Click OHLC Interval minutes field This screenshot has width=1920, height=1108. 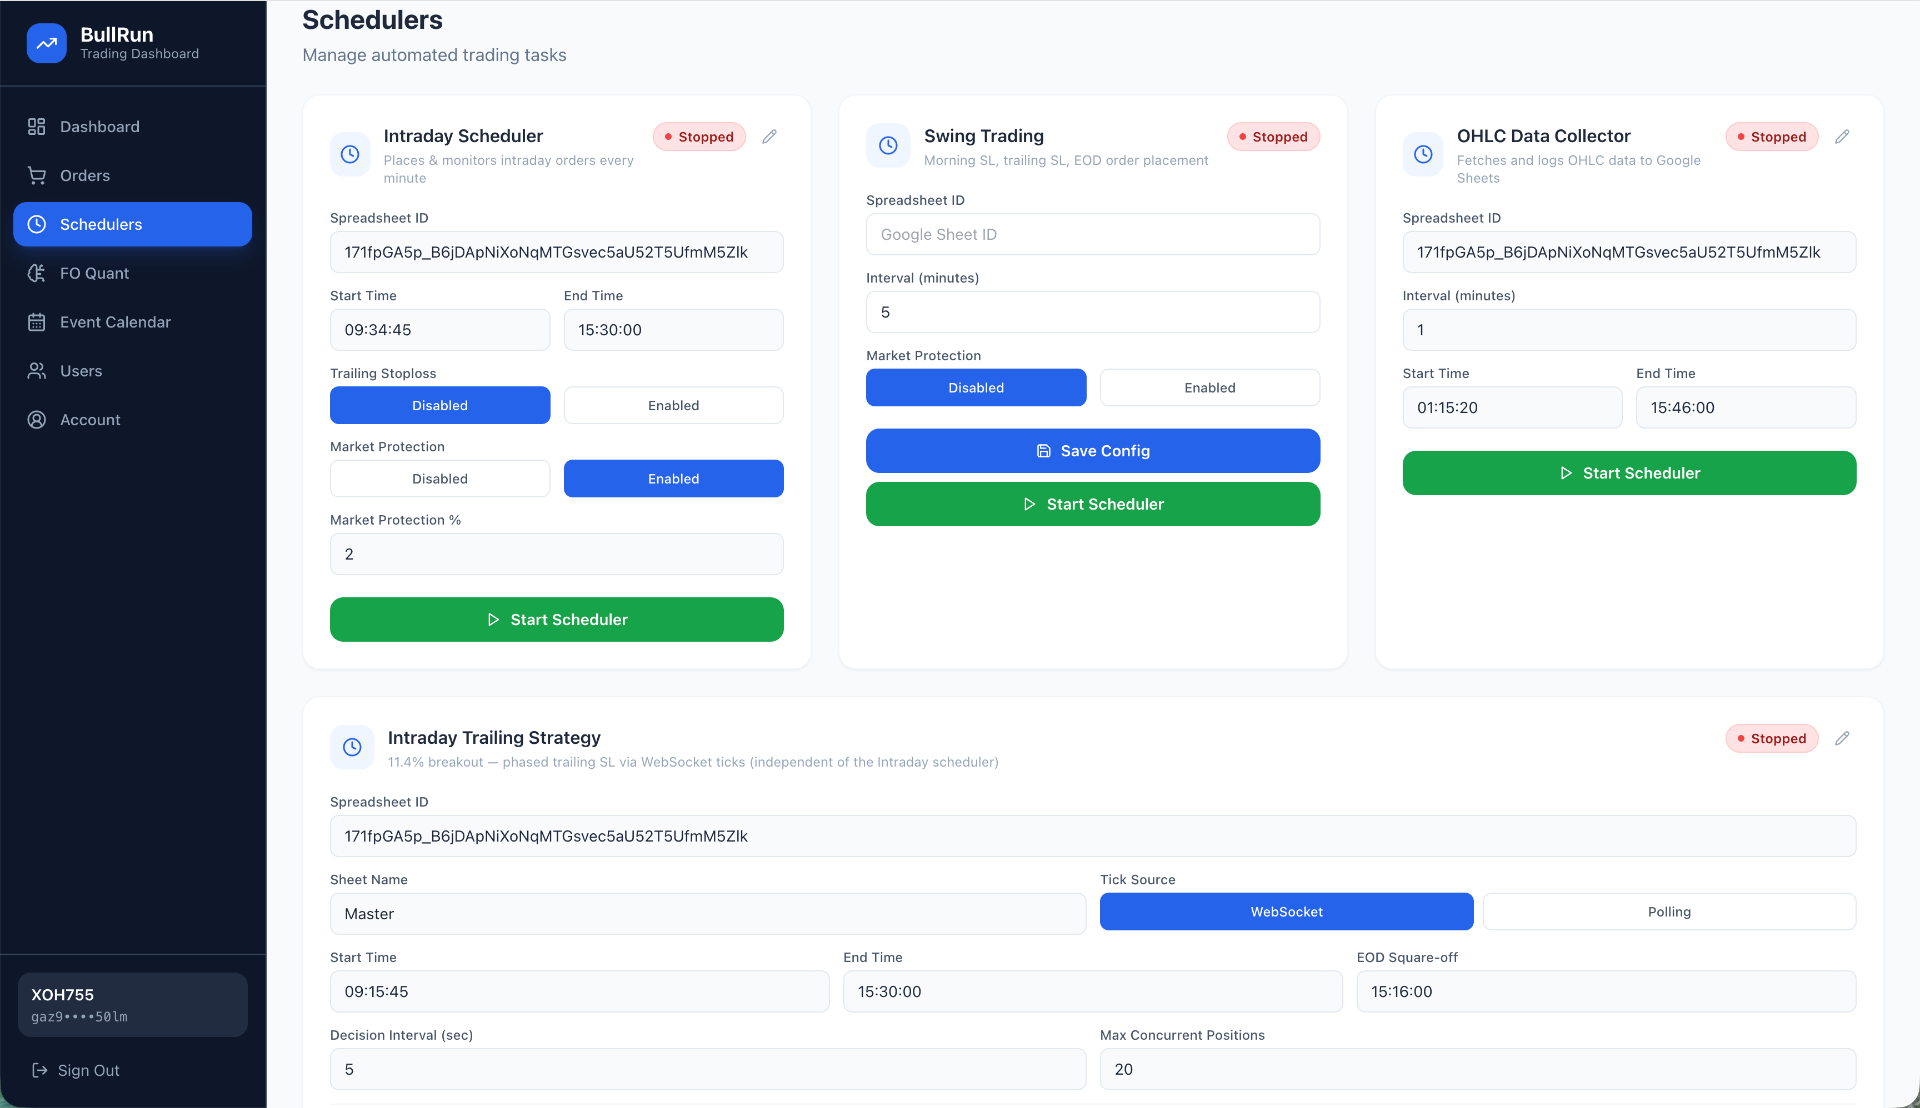(1629, 330)
